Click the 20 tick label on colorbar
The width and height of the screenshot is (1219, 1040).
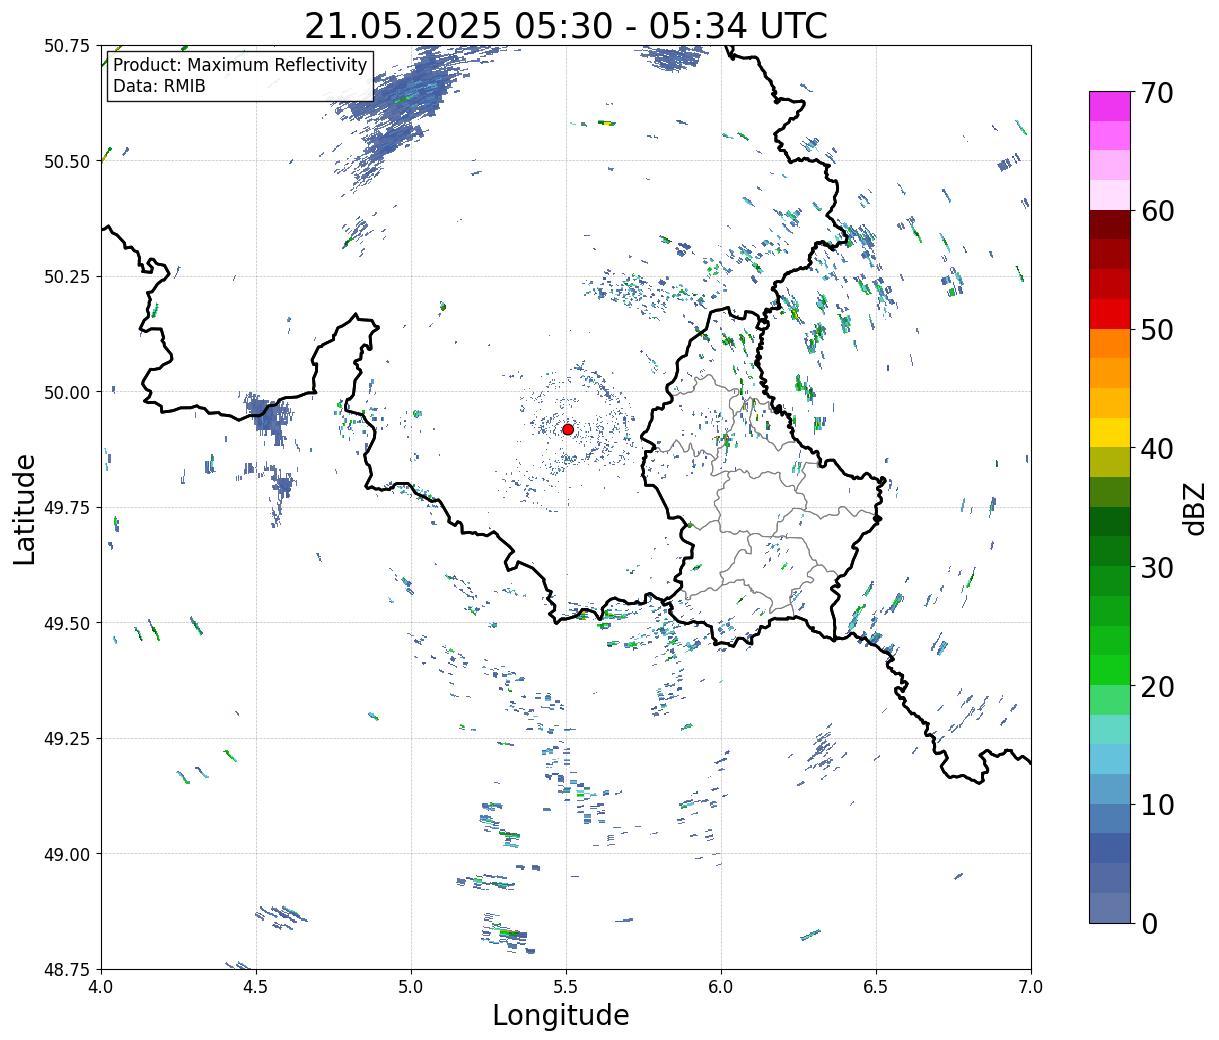coord(1157,686)
